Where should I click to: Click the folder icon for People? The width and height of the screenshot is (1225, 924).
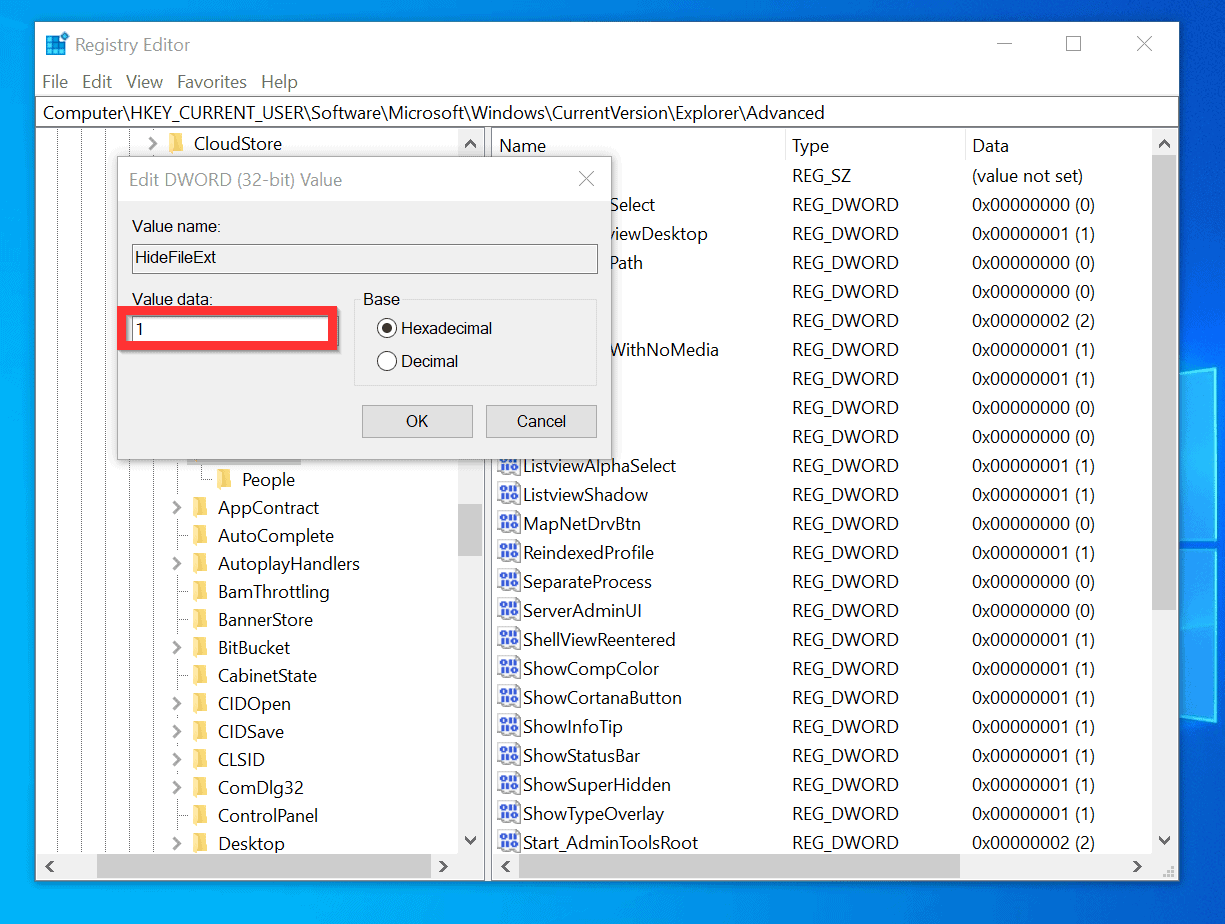point(224,479)
